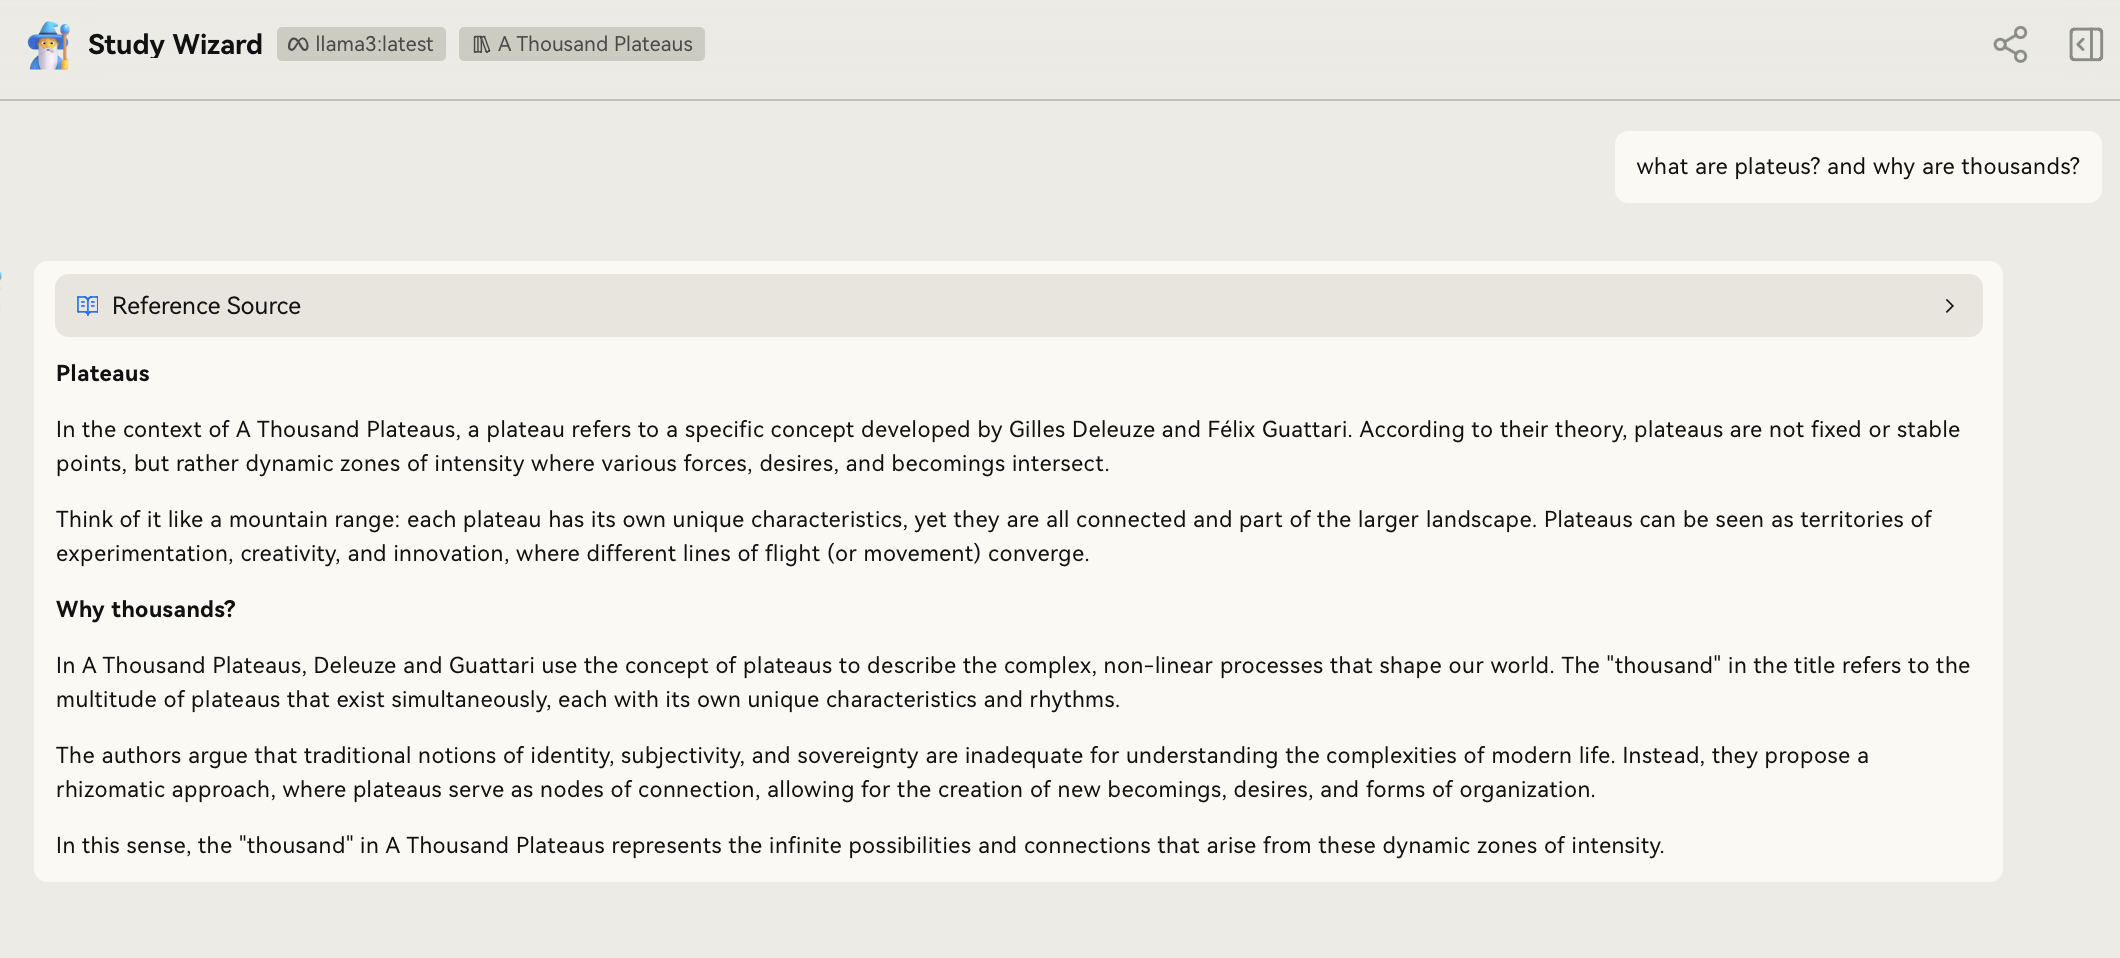Click the mountain range analogy paragraph

[994, 537]
